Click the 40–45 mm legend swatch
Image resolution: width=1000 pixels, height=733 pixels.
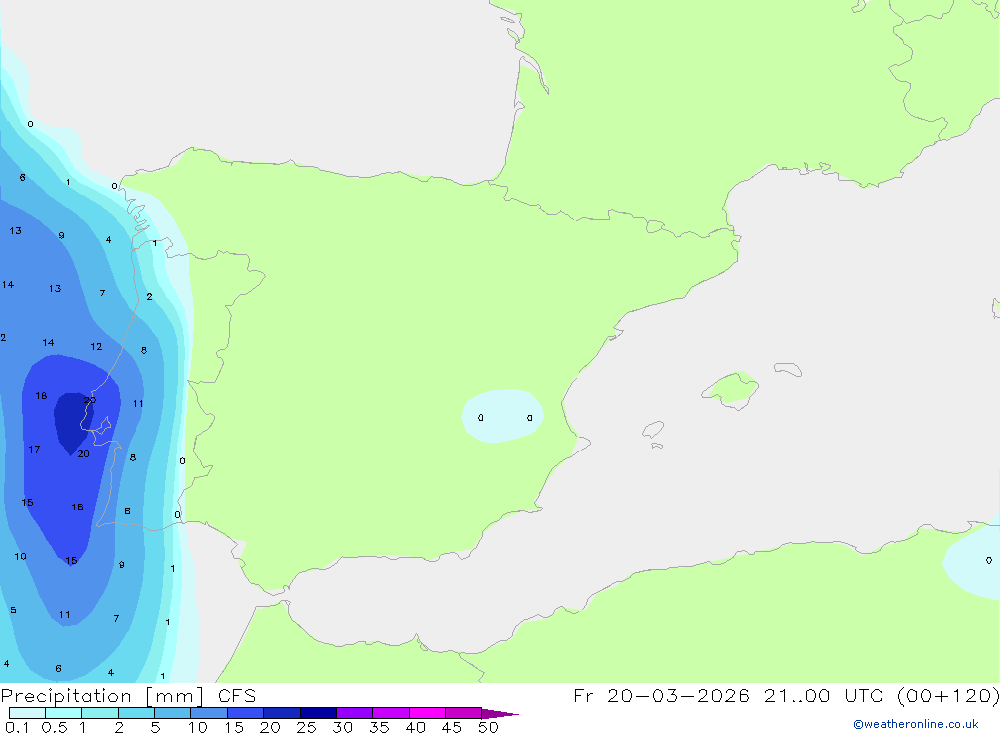pyautogui.click(x=427, y=713)
